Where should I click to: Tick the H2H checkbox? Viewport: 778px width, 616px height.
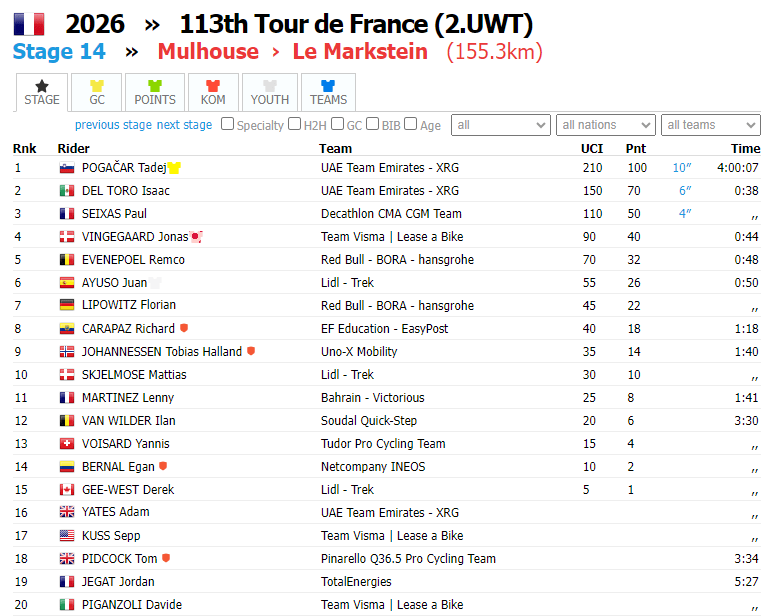click(x=295, y=123)
